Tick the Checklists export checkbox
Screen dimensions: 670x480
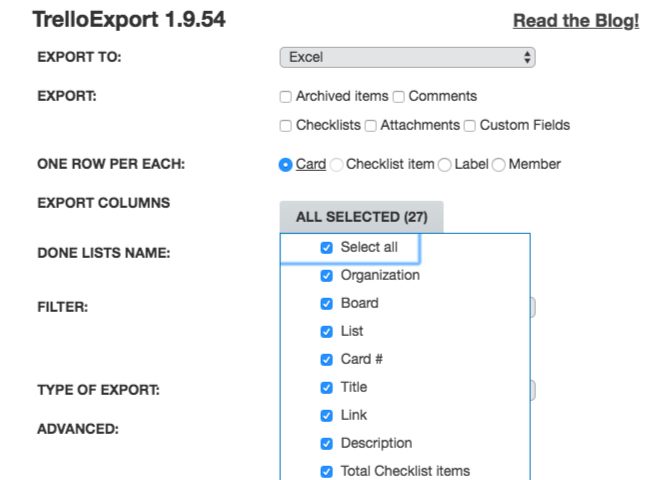[x=285, y=126]
